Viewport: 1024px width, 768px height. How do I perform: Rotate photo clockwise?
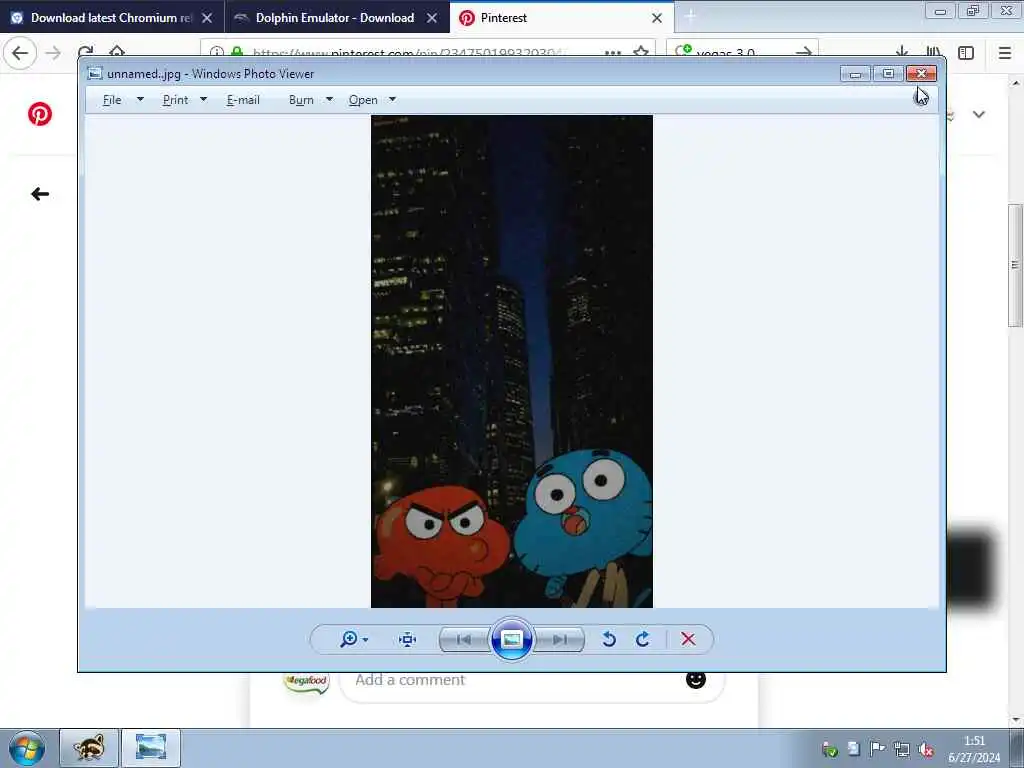click(643, 639)
